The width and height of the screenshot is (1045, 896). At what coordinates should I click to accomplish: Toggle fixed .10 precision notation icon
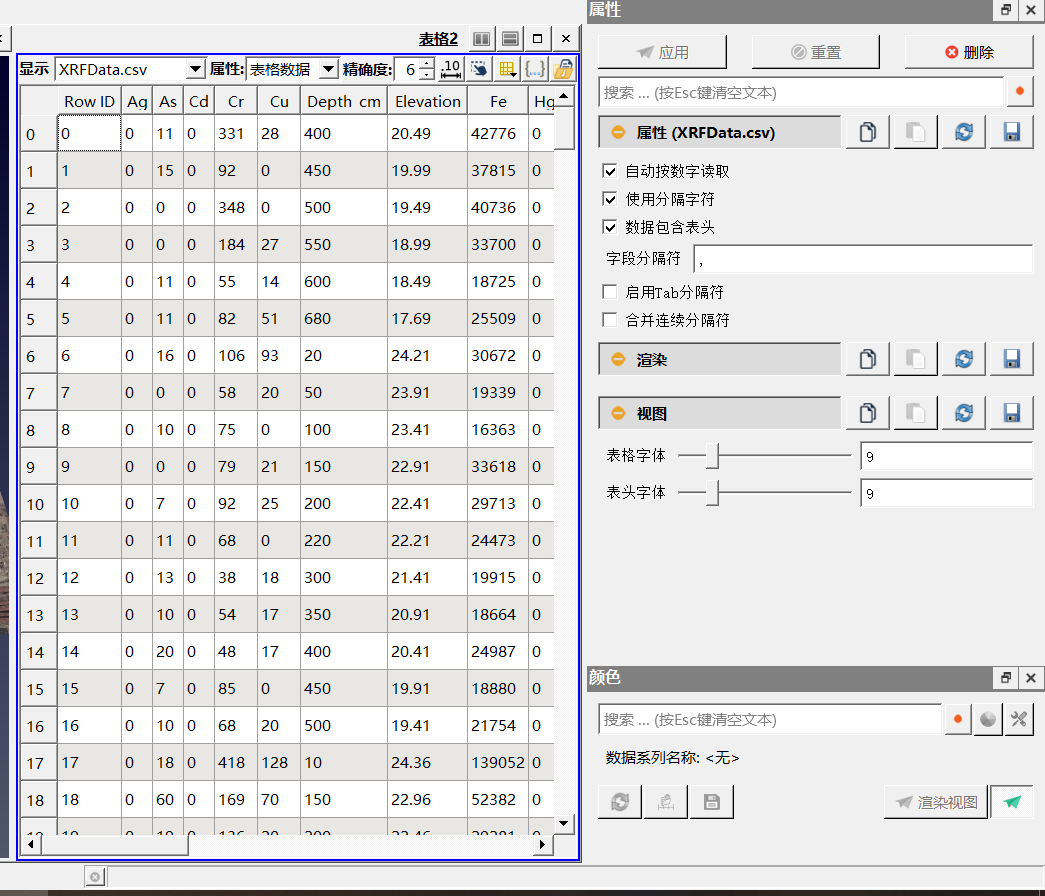(451, 69)
